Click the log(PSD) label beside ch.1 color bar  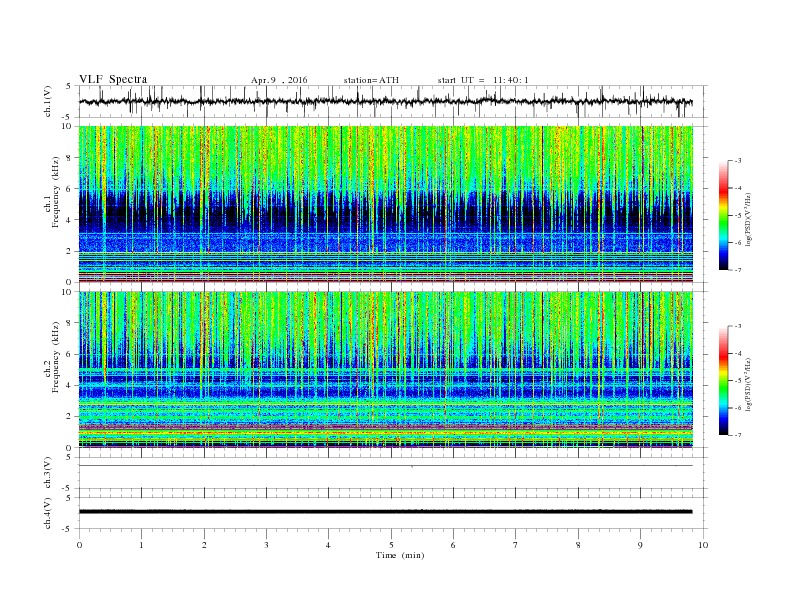748,220
